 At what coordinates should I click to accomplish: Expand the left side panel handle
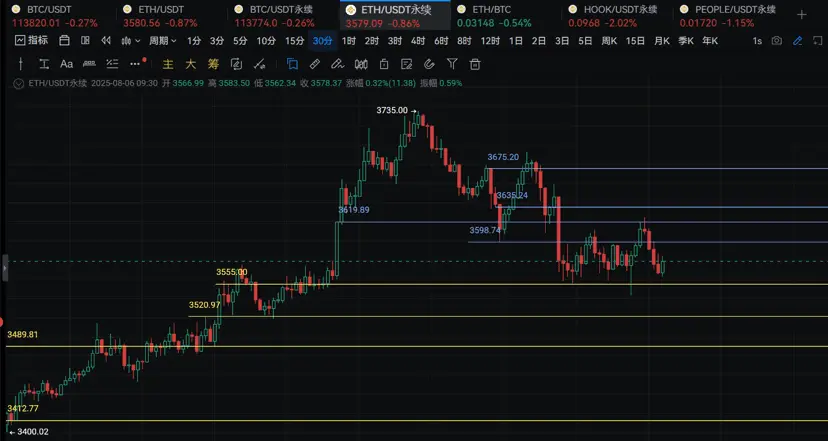pyautogui.click(x=5, y=268)
